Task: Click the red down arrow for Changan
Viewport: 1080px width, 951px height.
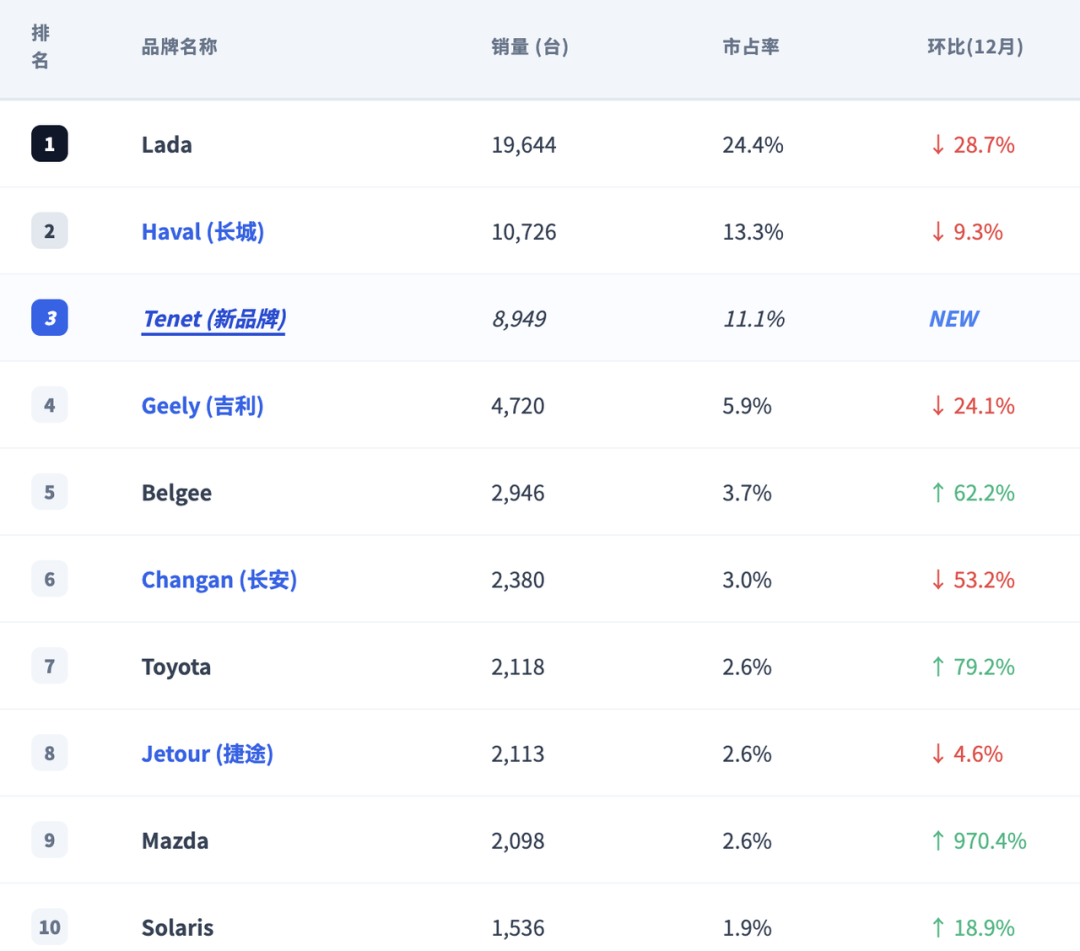Action: coord(937,580)
